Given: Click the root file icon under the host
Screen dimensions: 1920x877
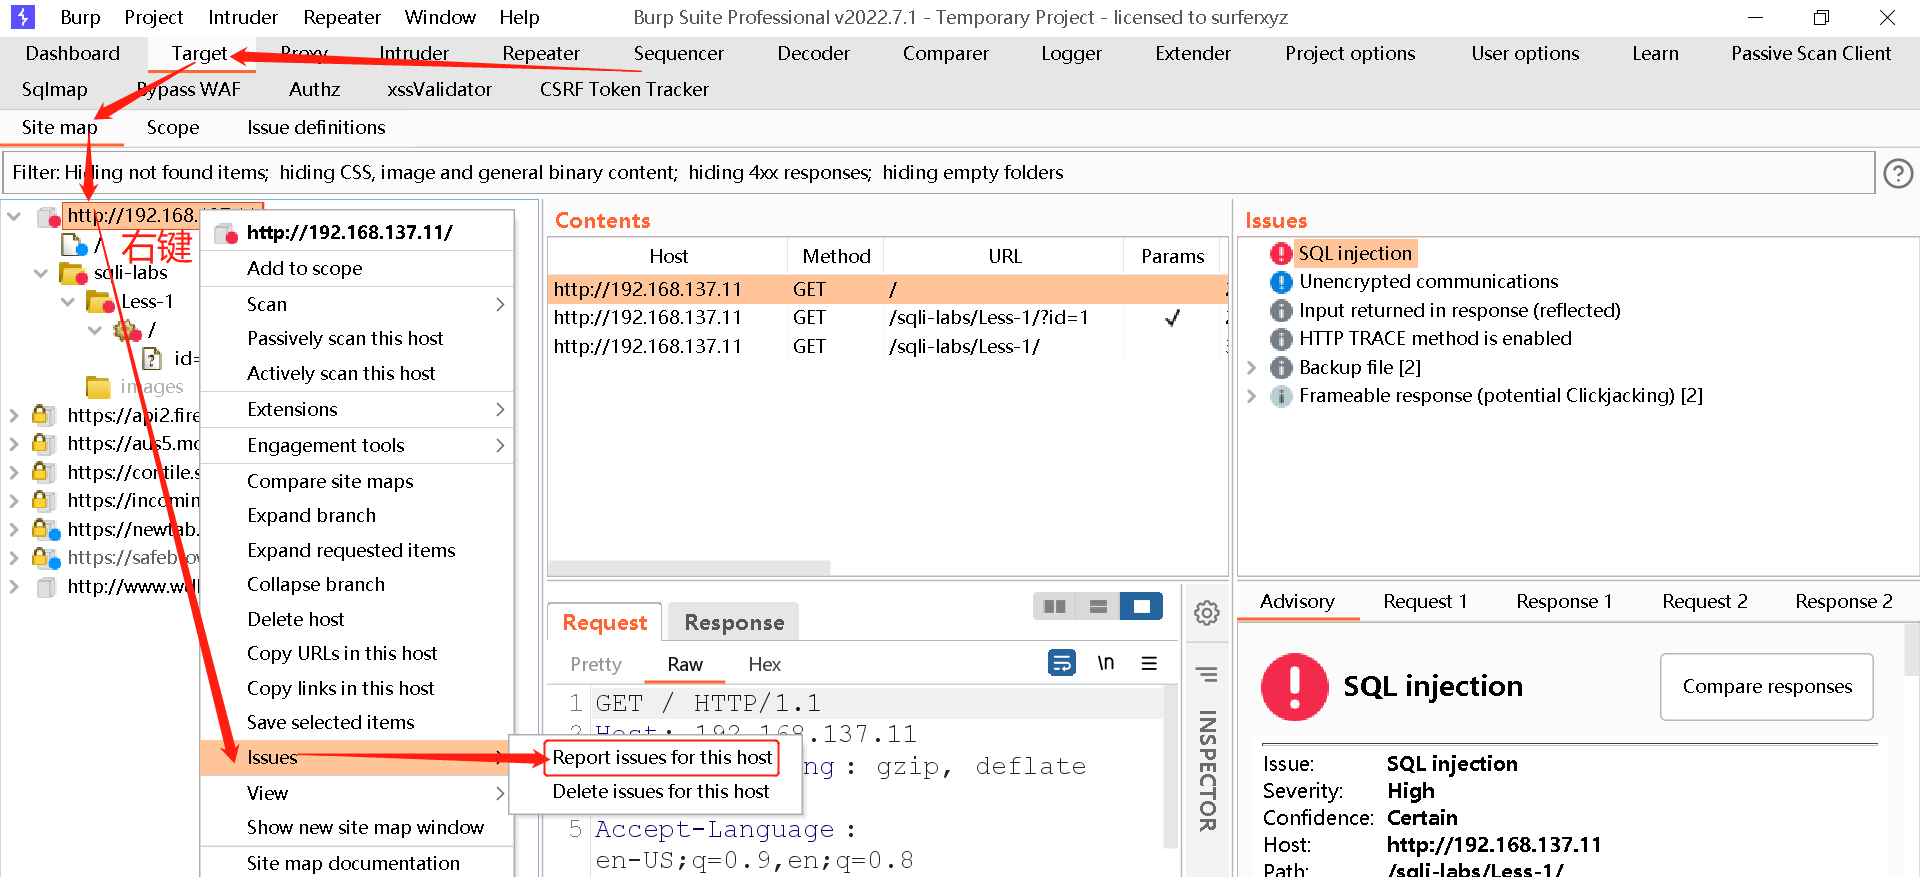Looking at the screenshot, I should 74,244.
